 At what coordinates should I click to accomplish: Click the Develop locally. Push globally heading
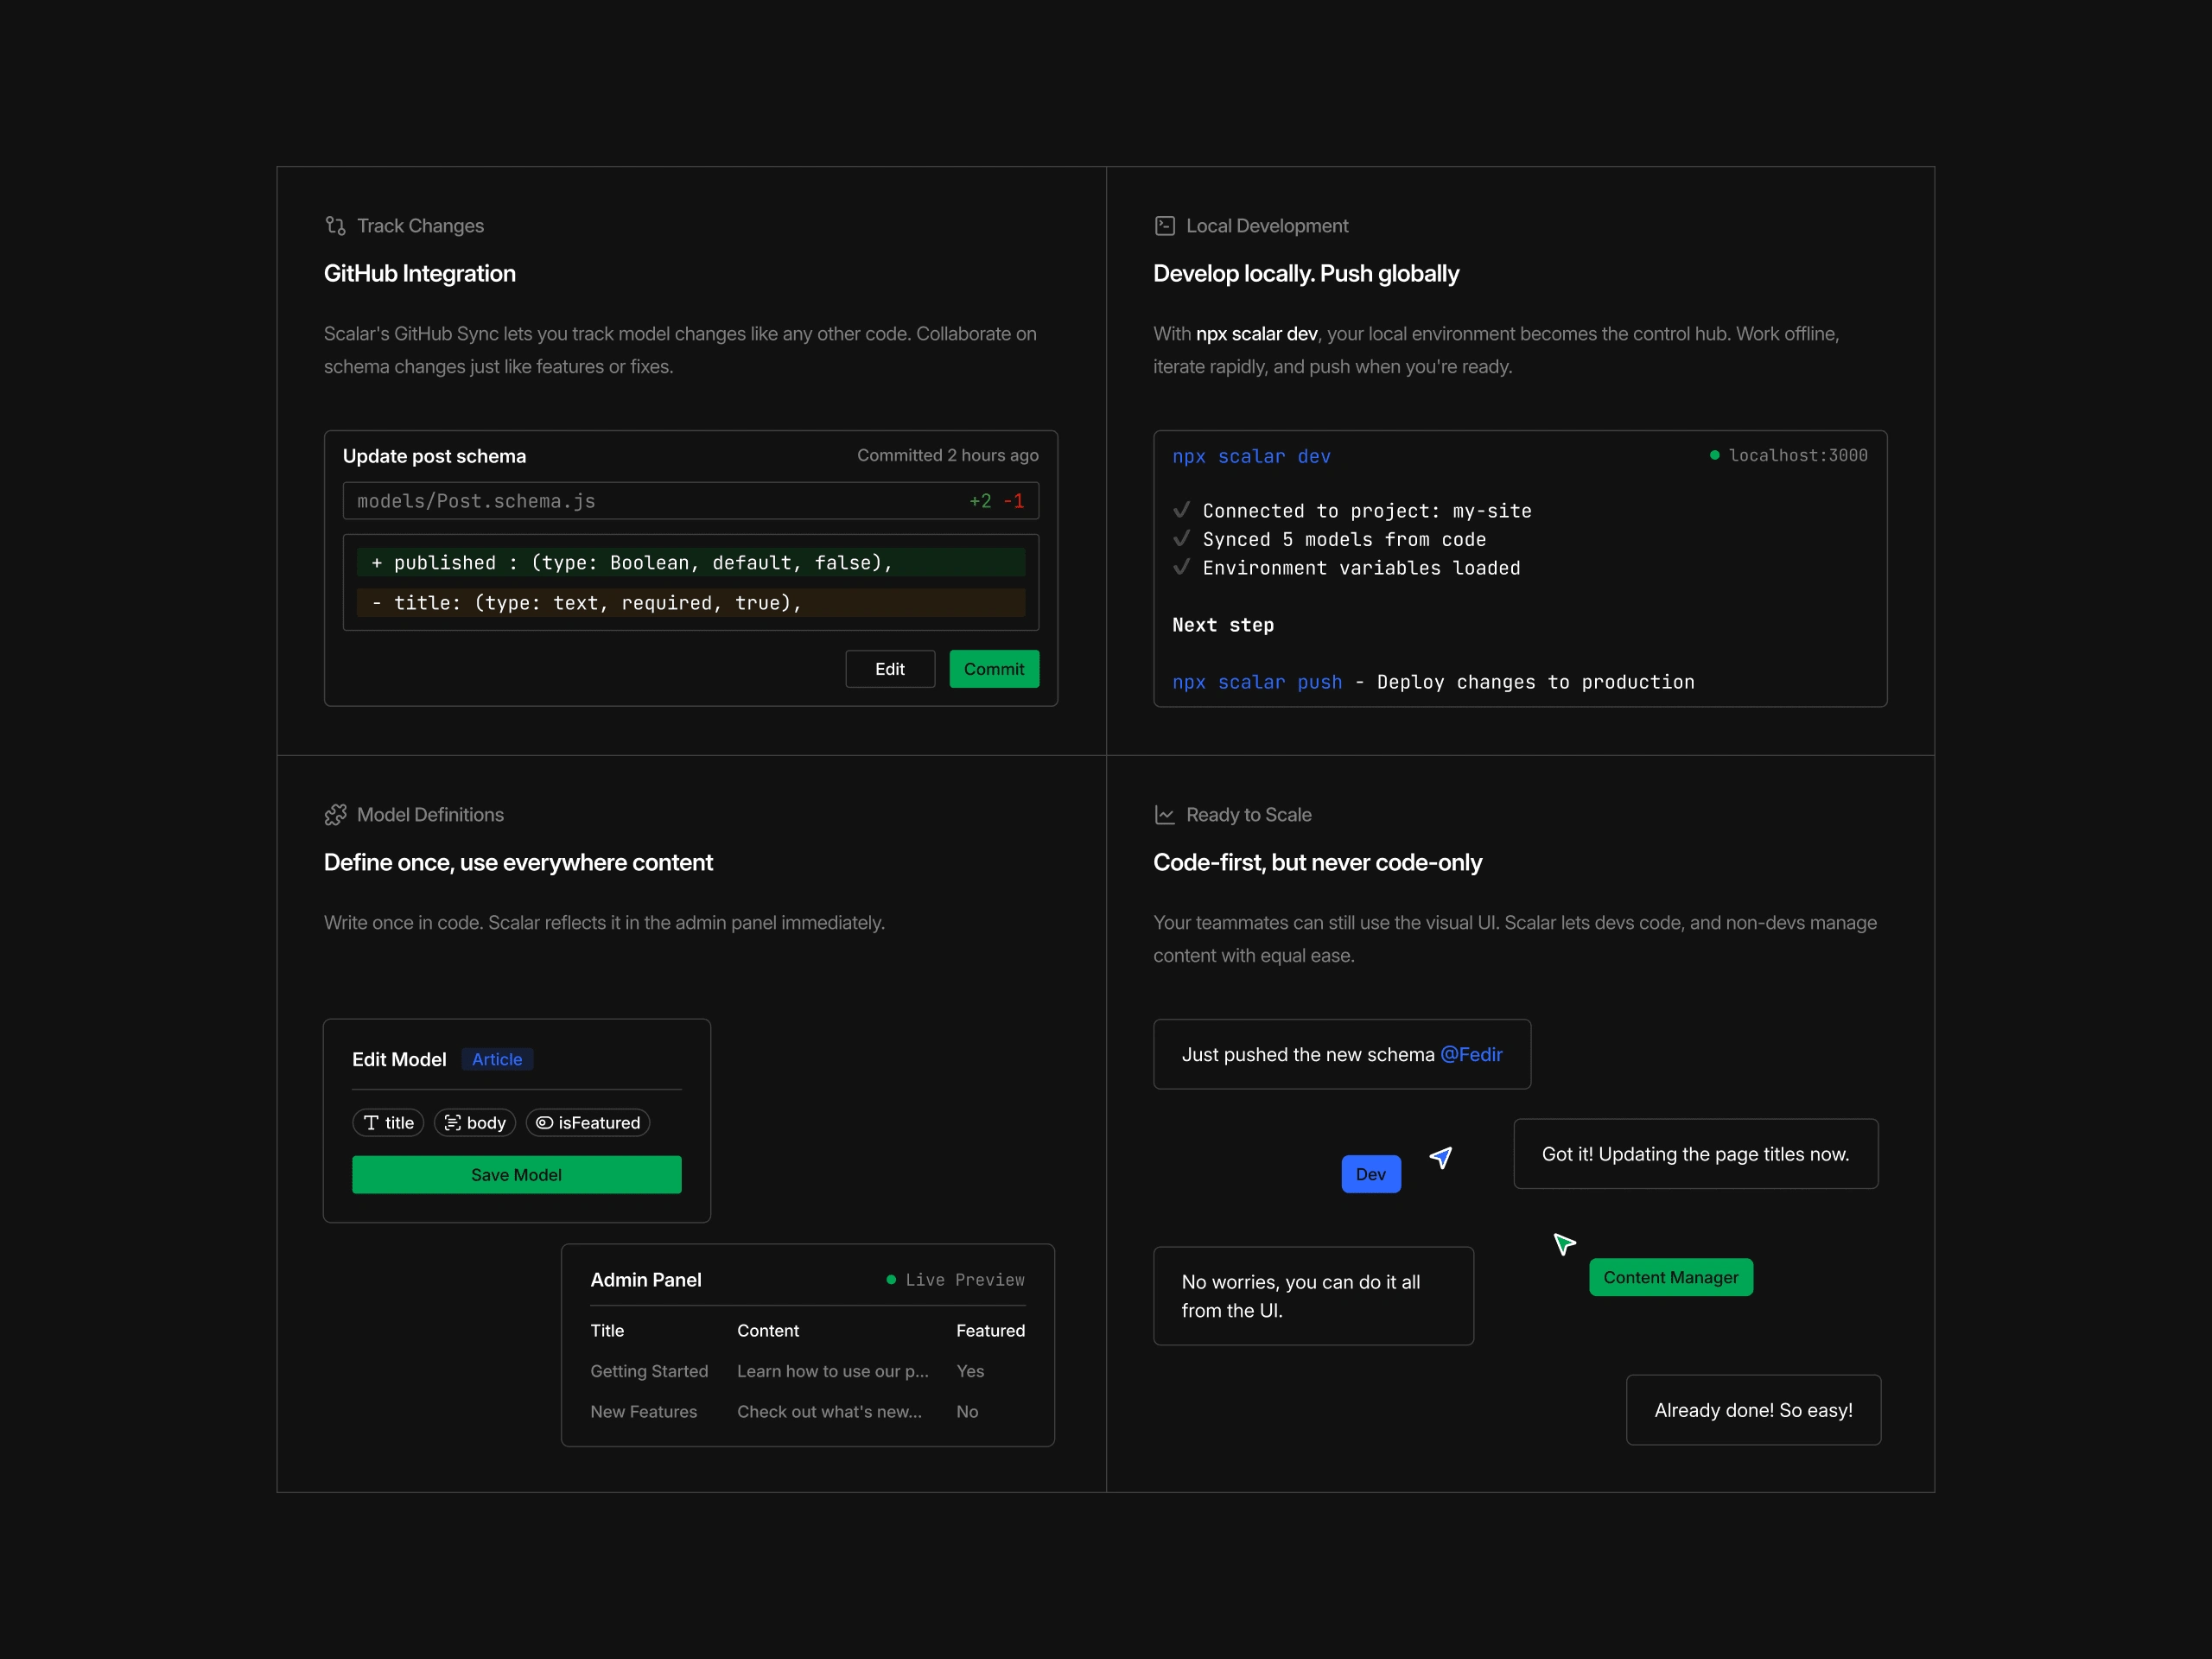(1306, 273)
